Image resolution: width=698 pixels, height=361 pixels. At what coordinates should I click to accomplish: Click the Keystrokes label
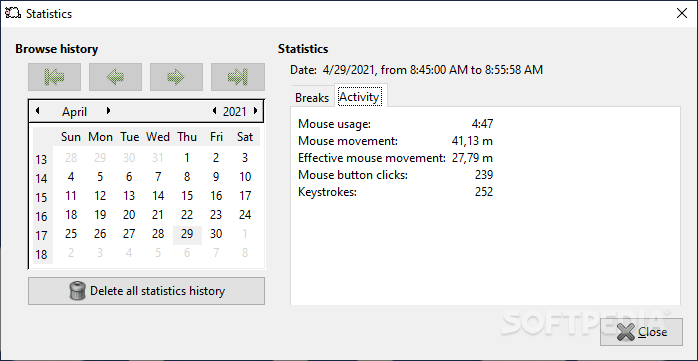pyautogui.click(x=328, y=192)
